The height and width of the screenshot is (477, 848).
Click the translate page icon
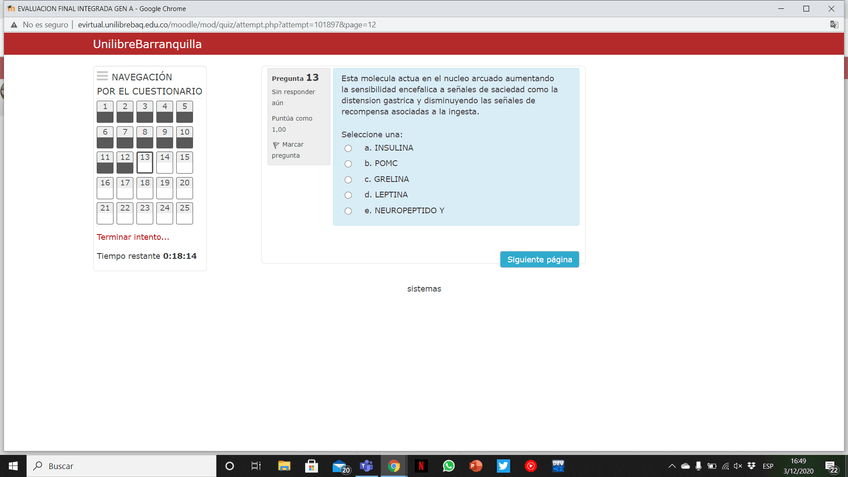[834, 25]
